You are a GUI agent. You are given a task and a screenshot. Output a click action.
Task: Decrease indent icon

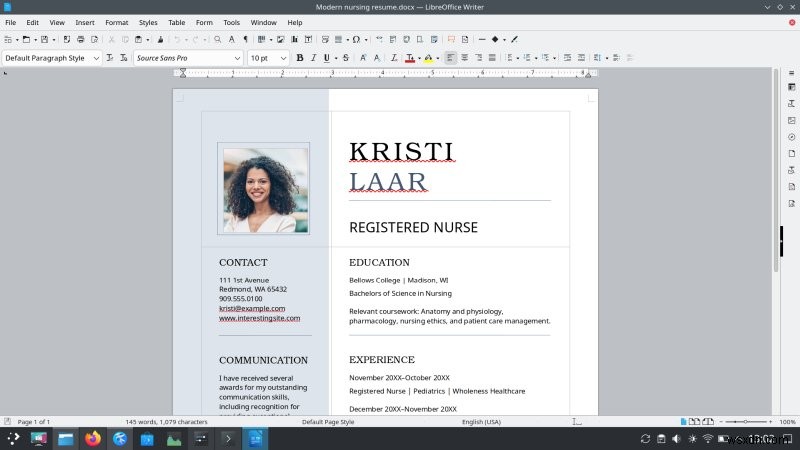(x=581, y=58)
